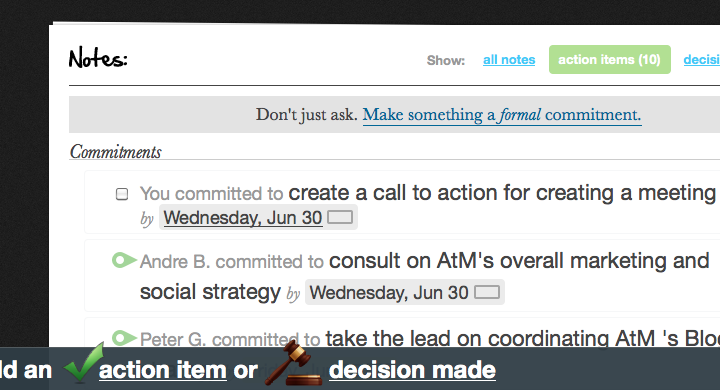720x390 pixels.
Task: Select Andre's 'consult on AtM's overall marketing' commitment
Action: 425,276
